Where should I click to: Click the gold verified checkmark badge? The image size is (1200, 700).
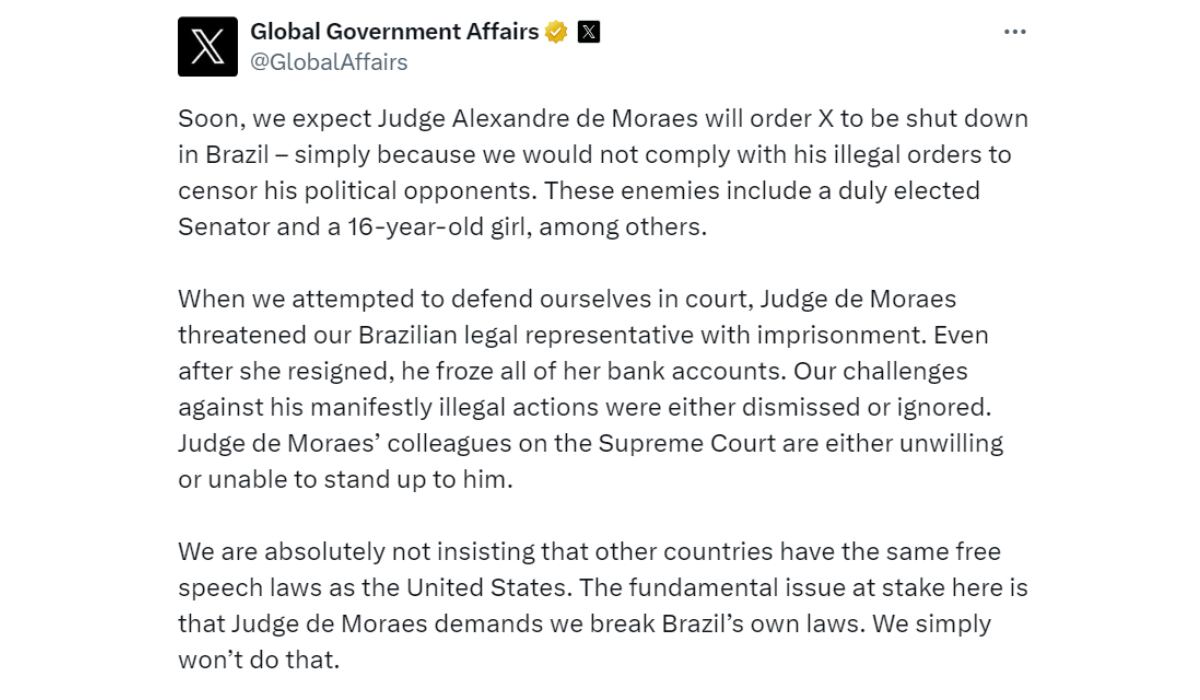(557, 32)
